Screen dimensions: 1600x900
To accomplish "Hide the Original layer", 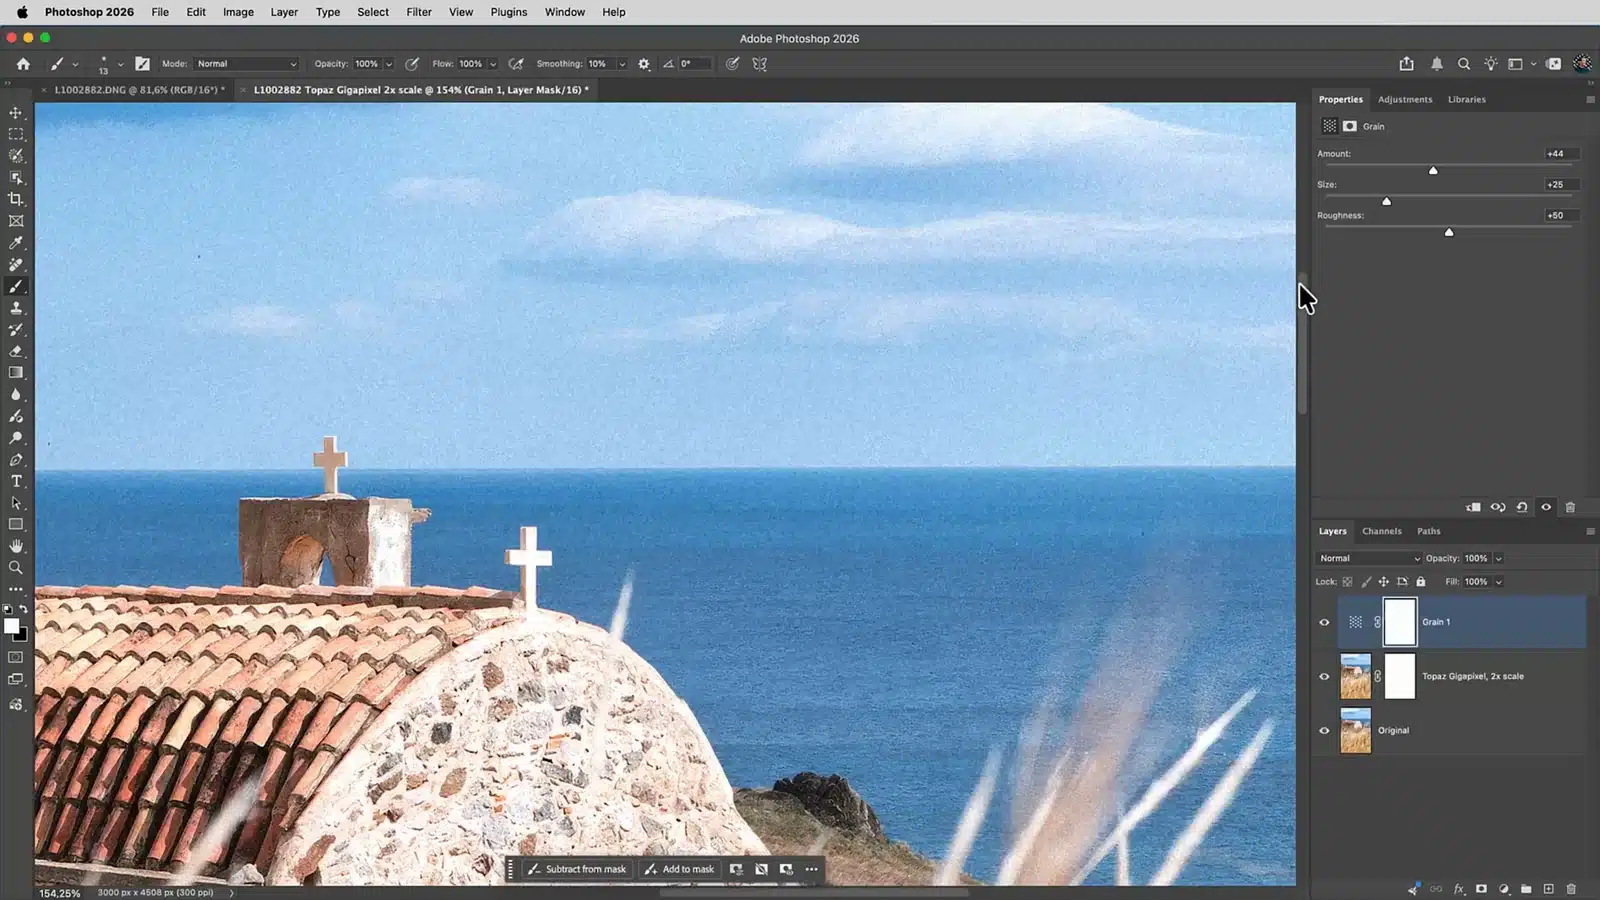I will (1324, 730).
